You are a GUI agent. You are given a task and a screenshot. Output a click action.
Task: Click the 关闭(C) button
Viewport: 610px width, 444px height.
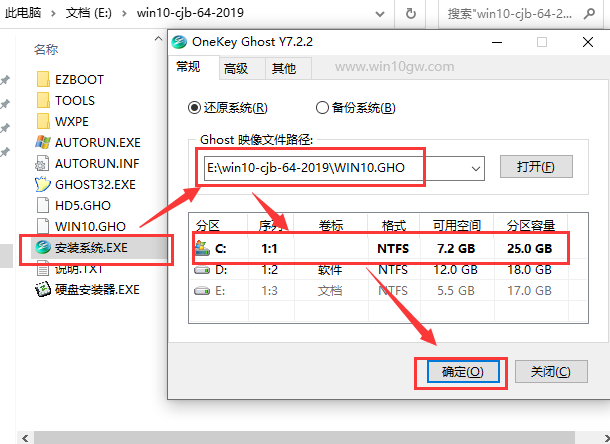(x=551, y=372)
